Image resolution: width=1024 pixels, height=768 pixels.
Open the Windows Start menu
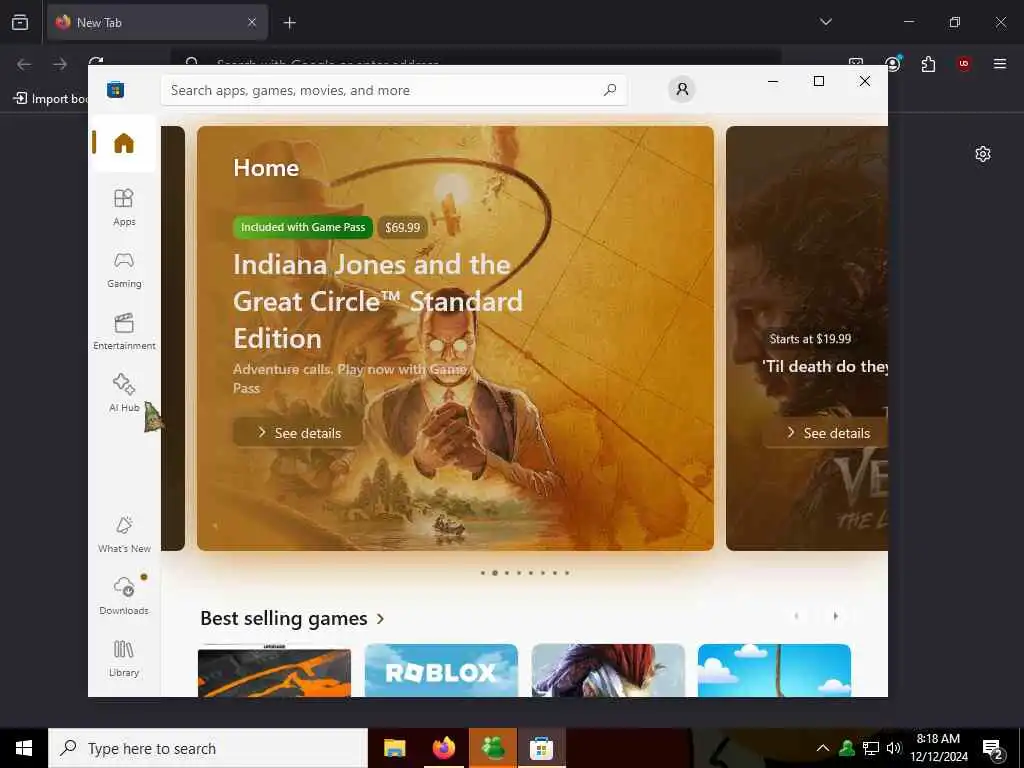click(24, 748)
